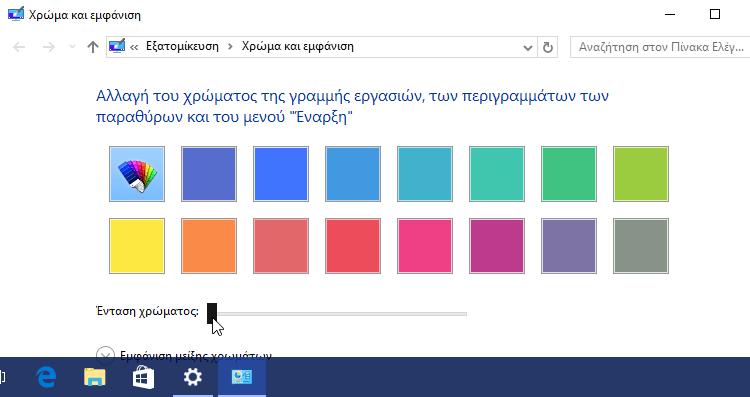The image size is (750, 397).
Task: Pick the lavender purple swatch
Action: coord(569,246)
